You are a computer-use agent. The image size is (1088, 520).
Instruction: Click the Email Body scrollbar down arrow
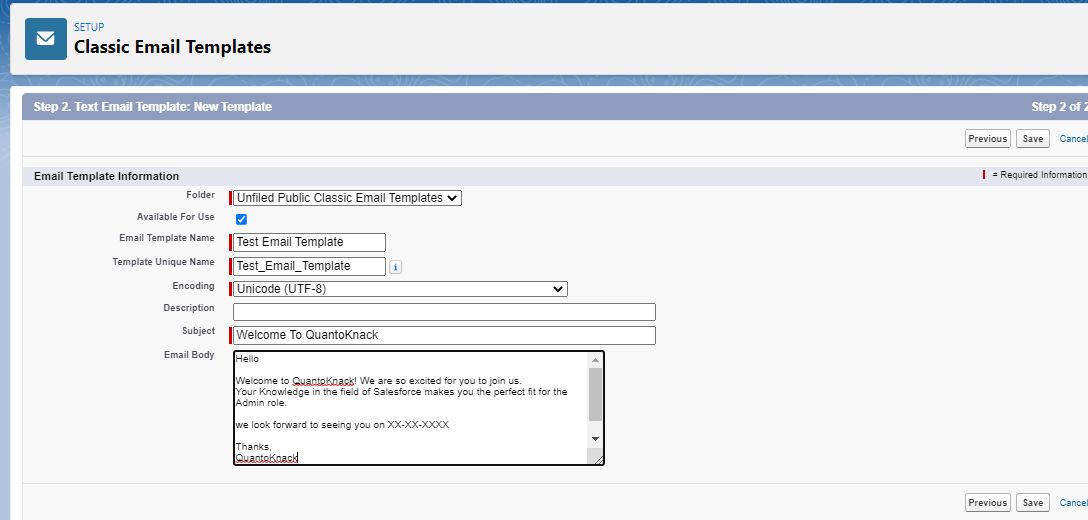pos(595,439)
